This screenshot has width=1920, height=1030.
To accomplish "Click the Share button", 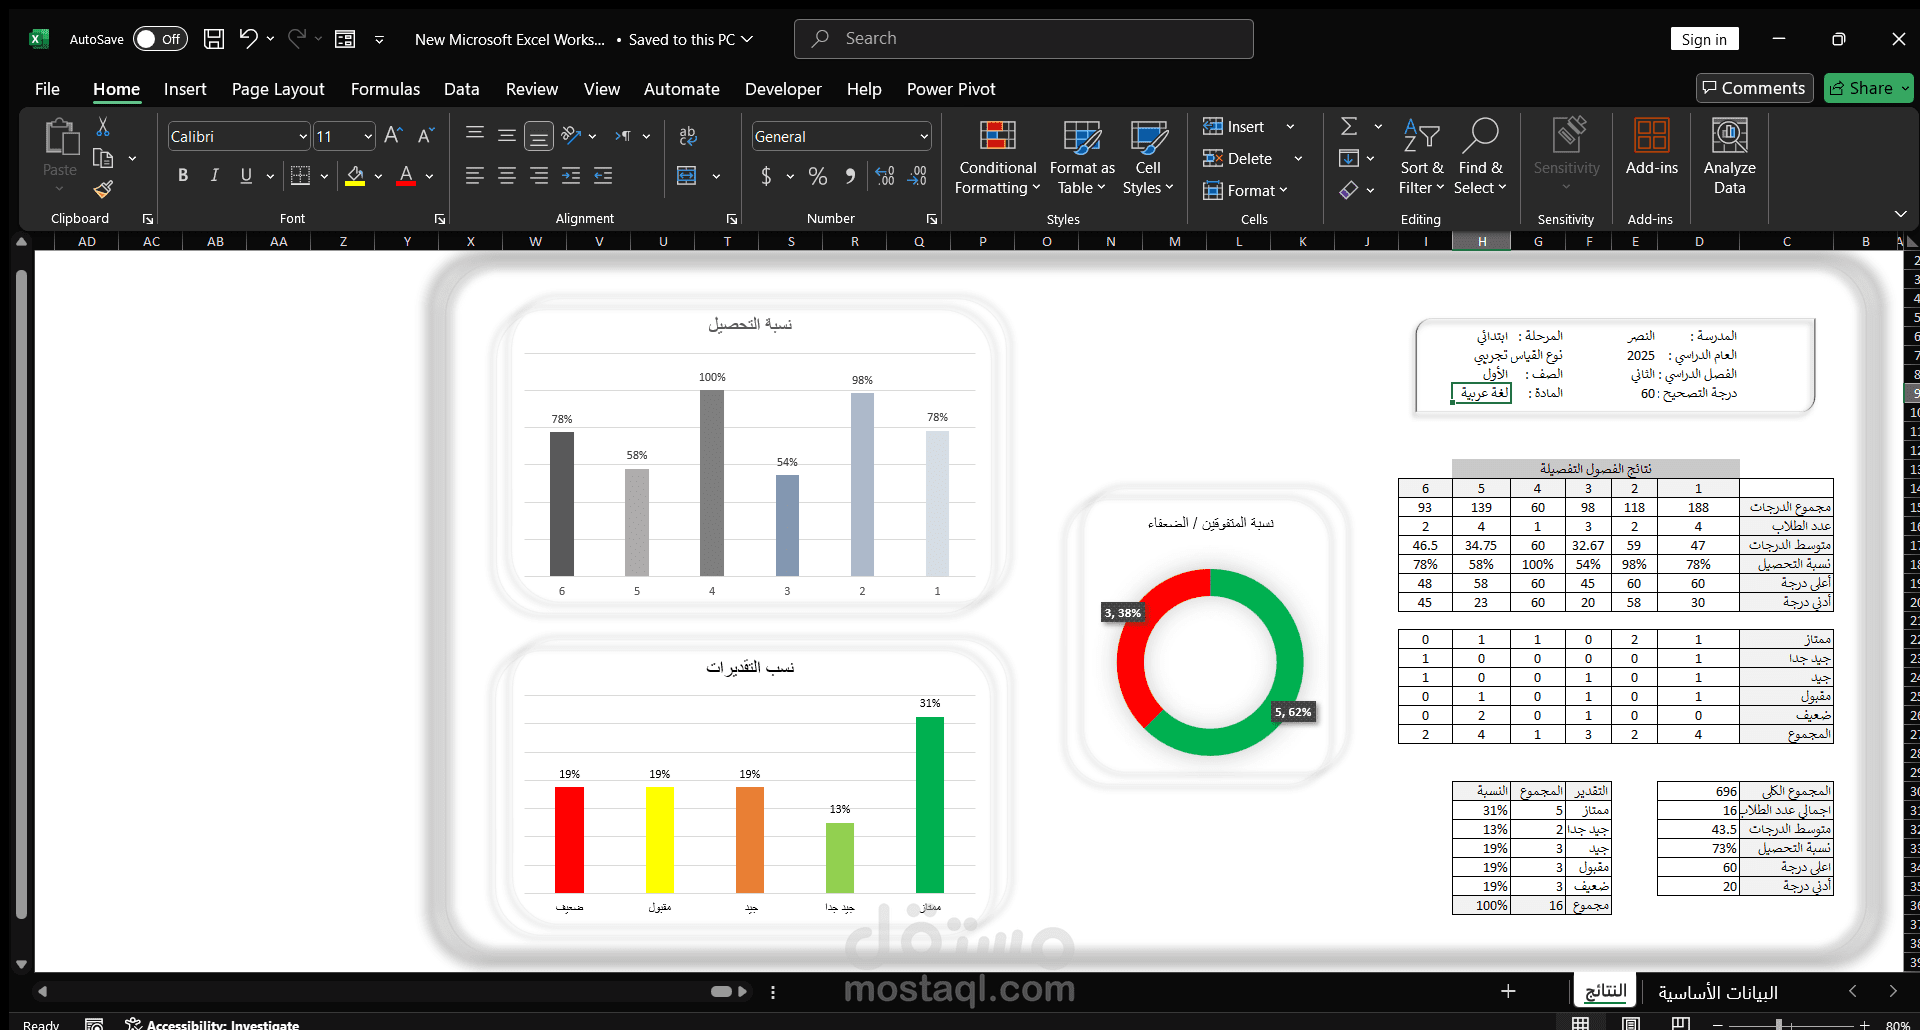I will [x=1868, y=88].
